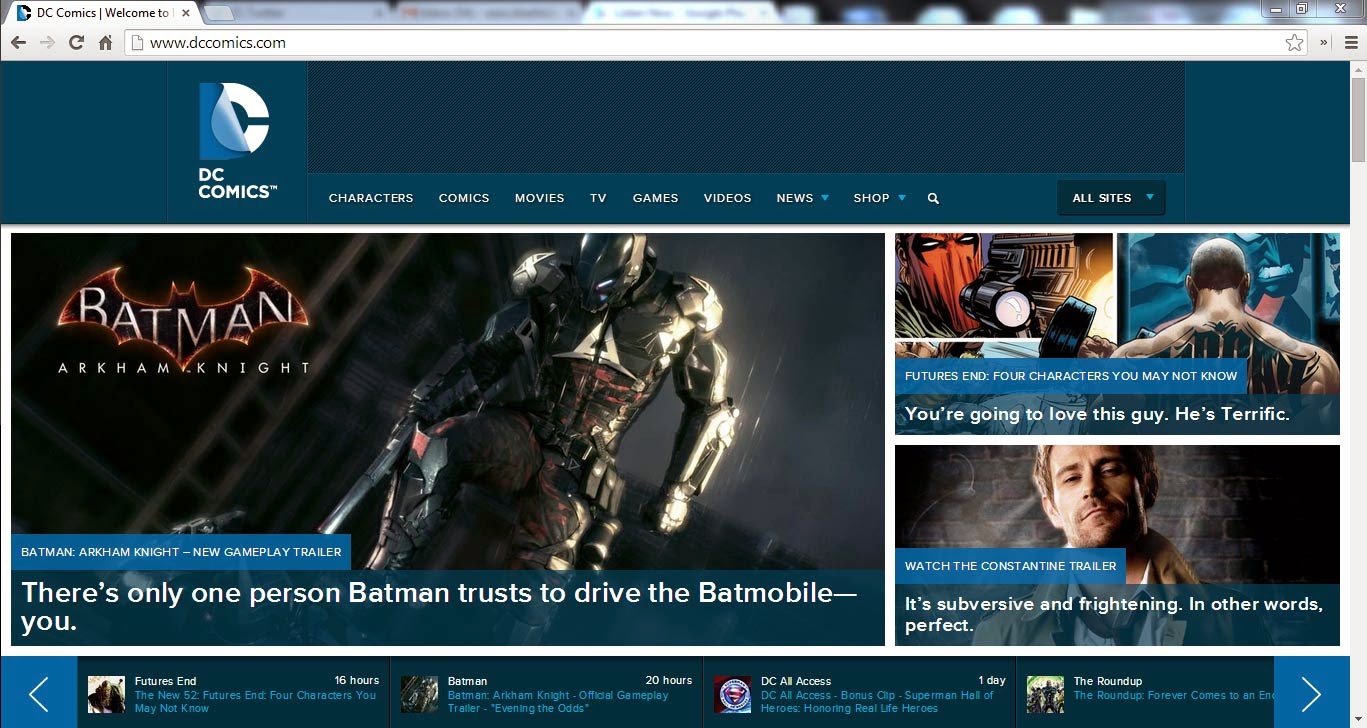Image resolution: width=1367 pixels, height=728 pixels.
Task: Go back using the browser back arrow
Action: pyautogui.click(x=18, y=42)
